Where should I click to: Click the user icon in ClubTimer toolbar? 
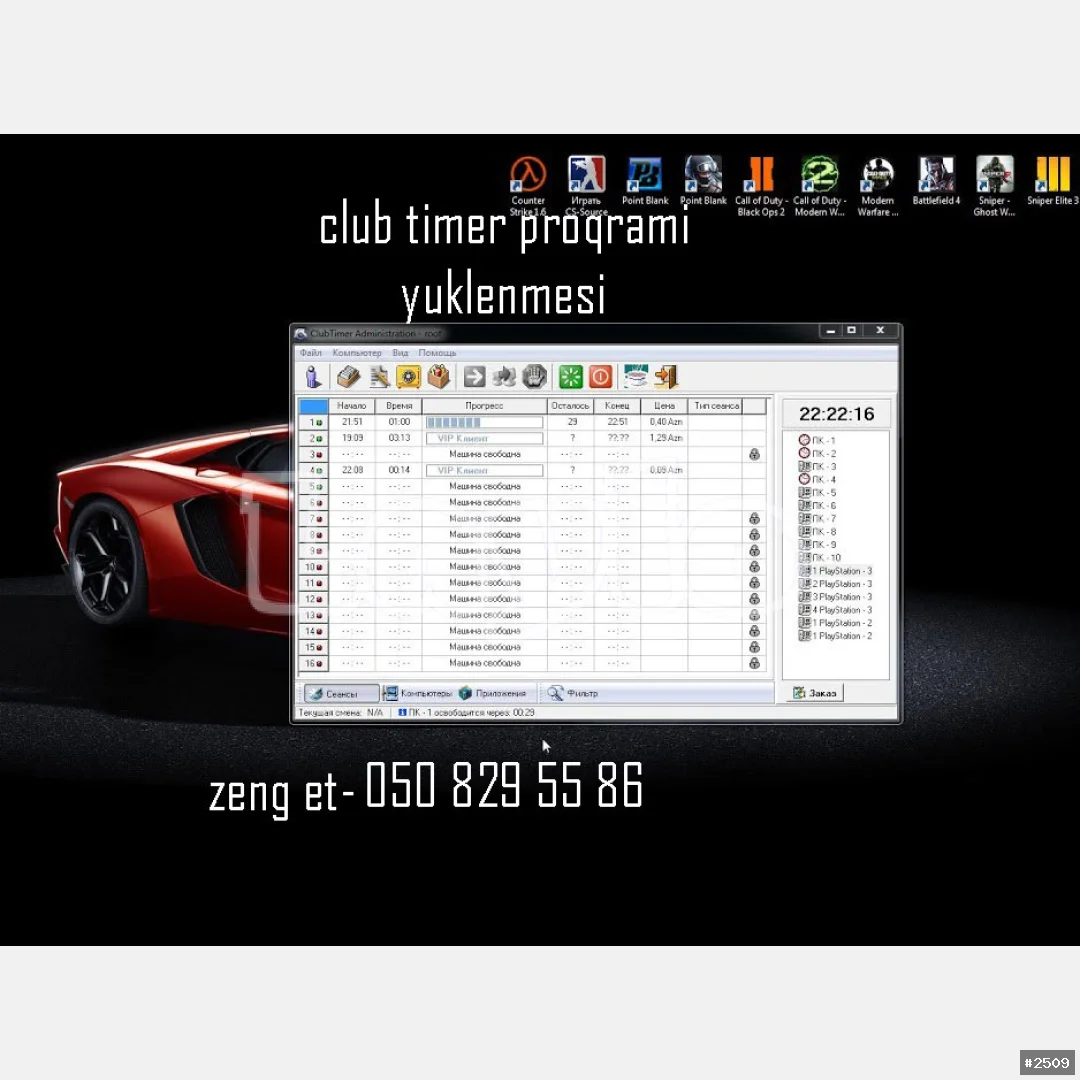[x=313, y=377]
